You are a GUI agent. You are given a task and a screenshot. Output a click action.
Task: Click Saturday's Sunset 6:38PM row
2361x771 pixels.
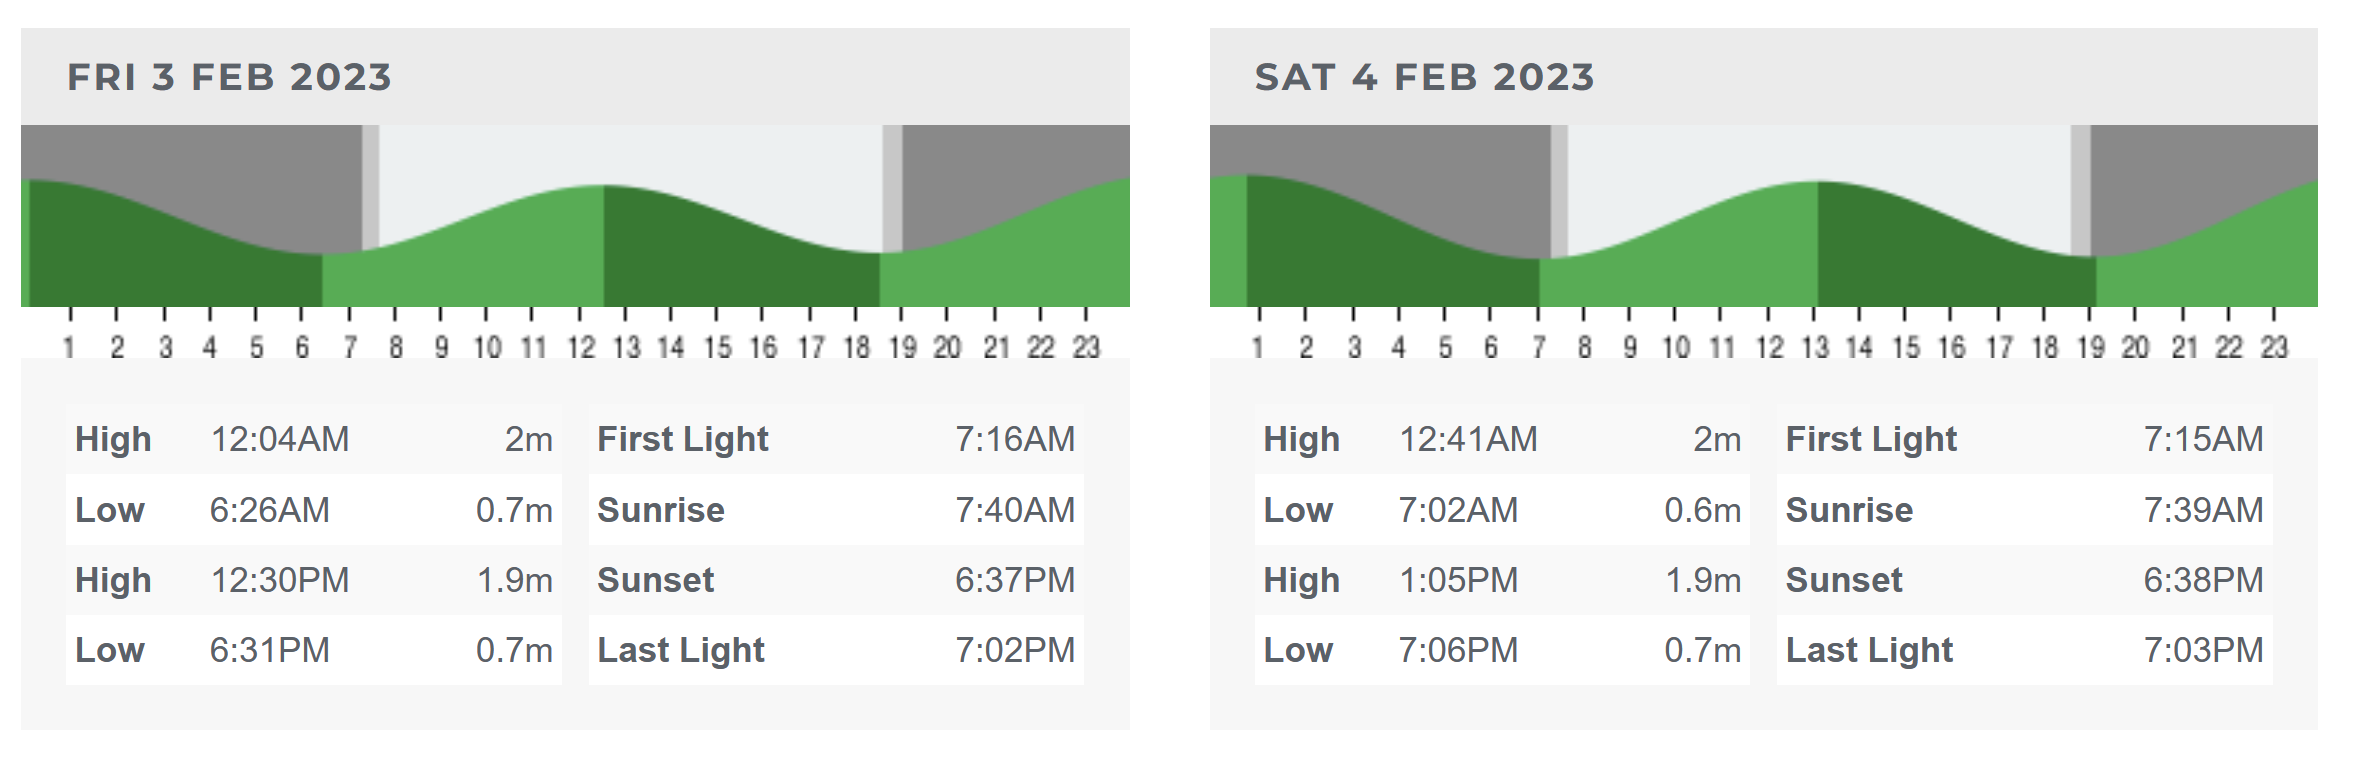pos(2024,580)
